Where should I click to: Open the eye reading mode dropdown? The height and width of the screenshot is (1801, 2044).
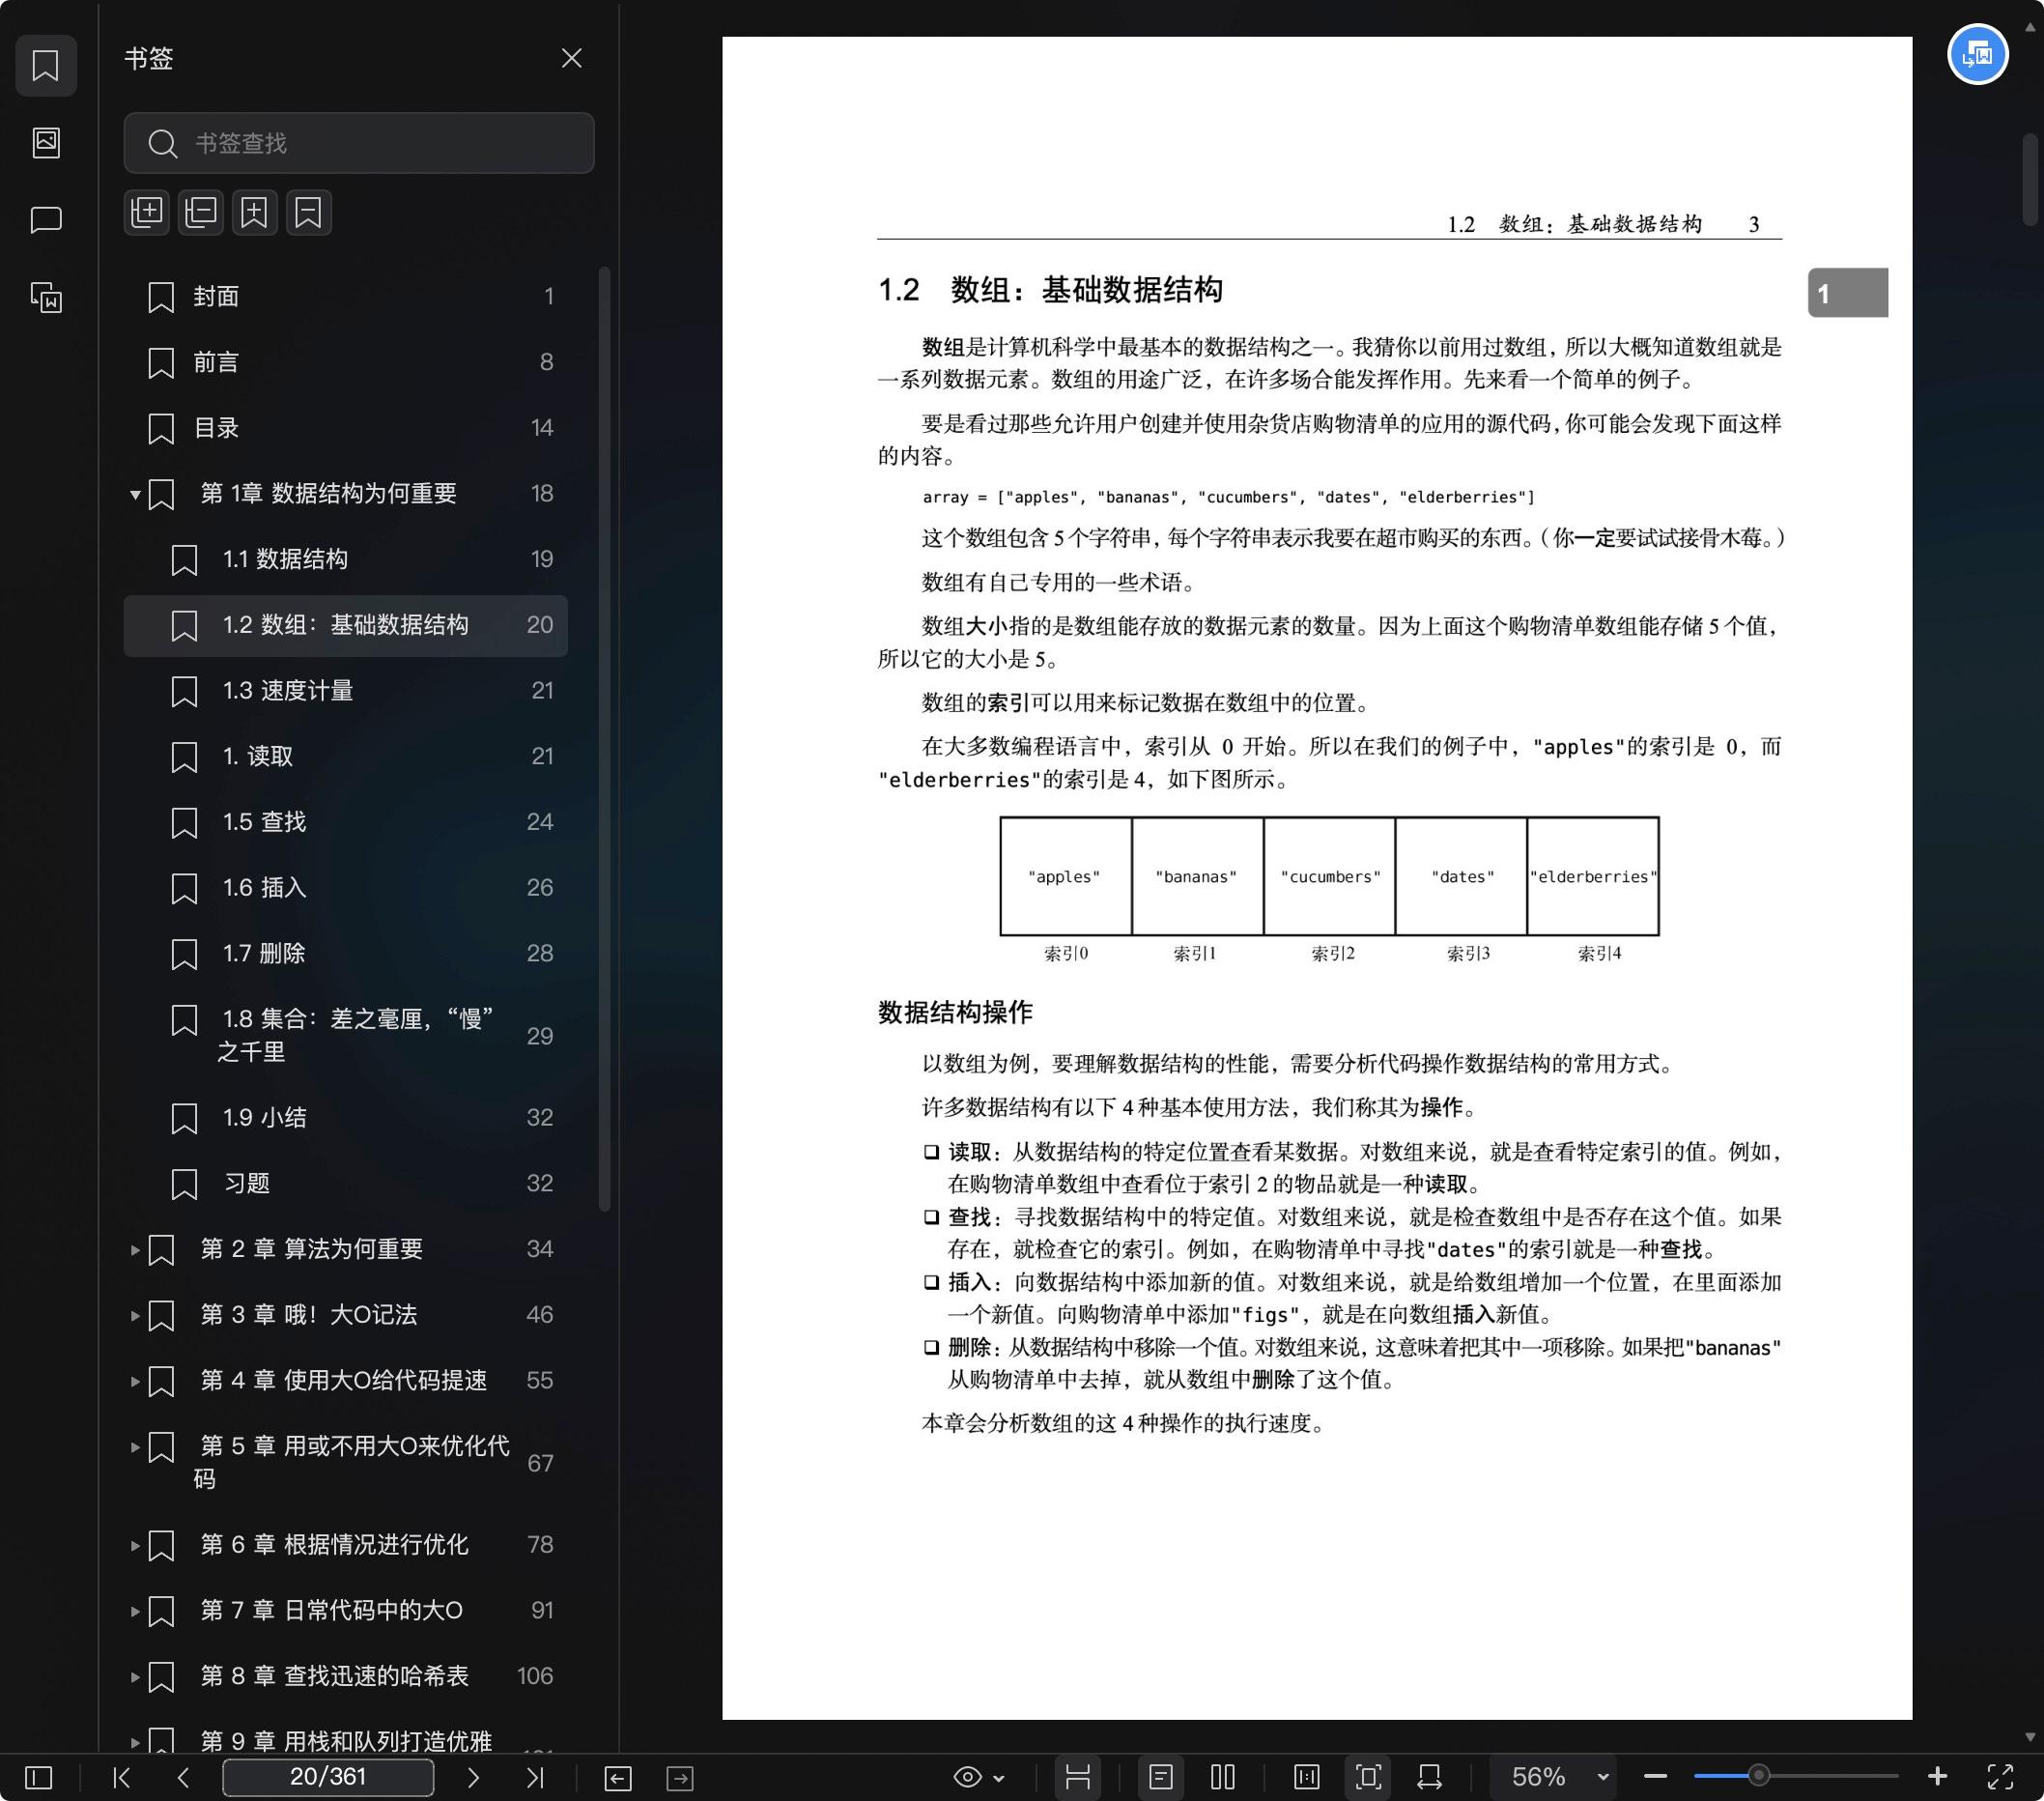pos(979,1777)
